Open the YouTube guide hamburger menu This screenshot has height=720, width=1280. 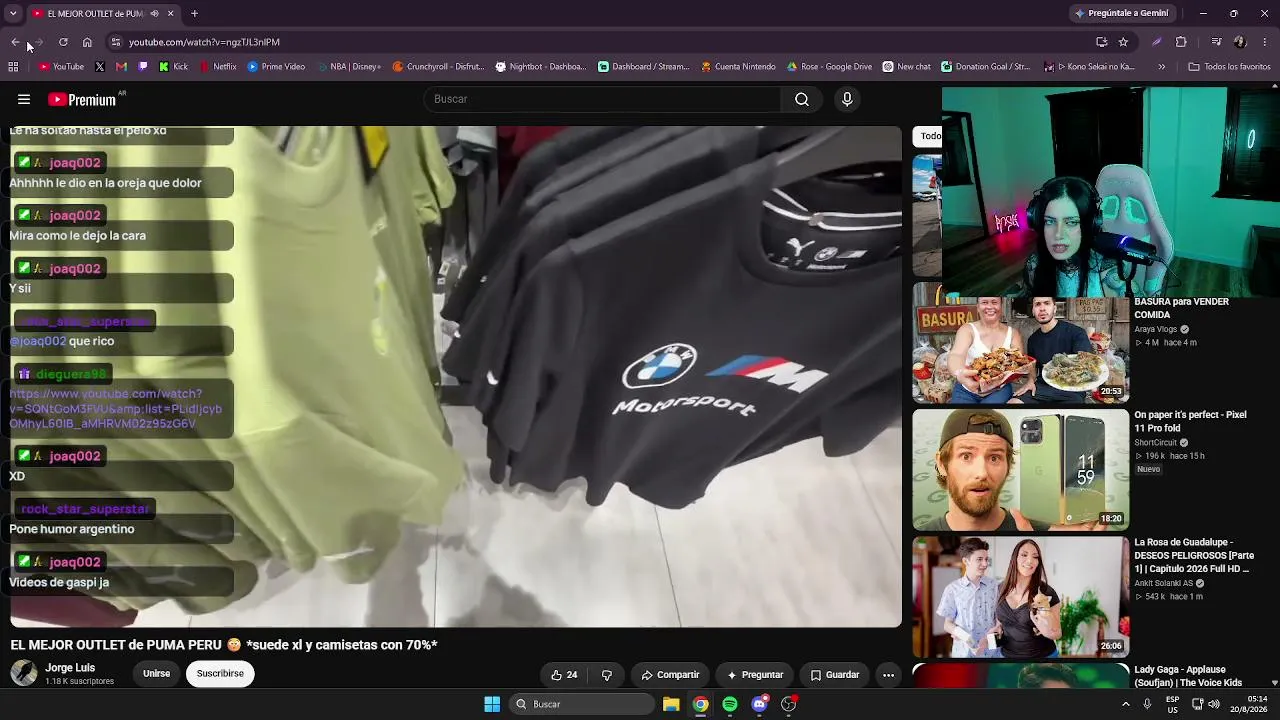coord(24,99)
